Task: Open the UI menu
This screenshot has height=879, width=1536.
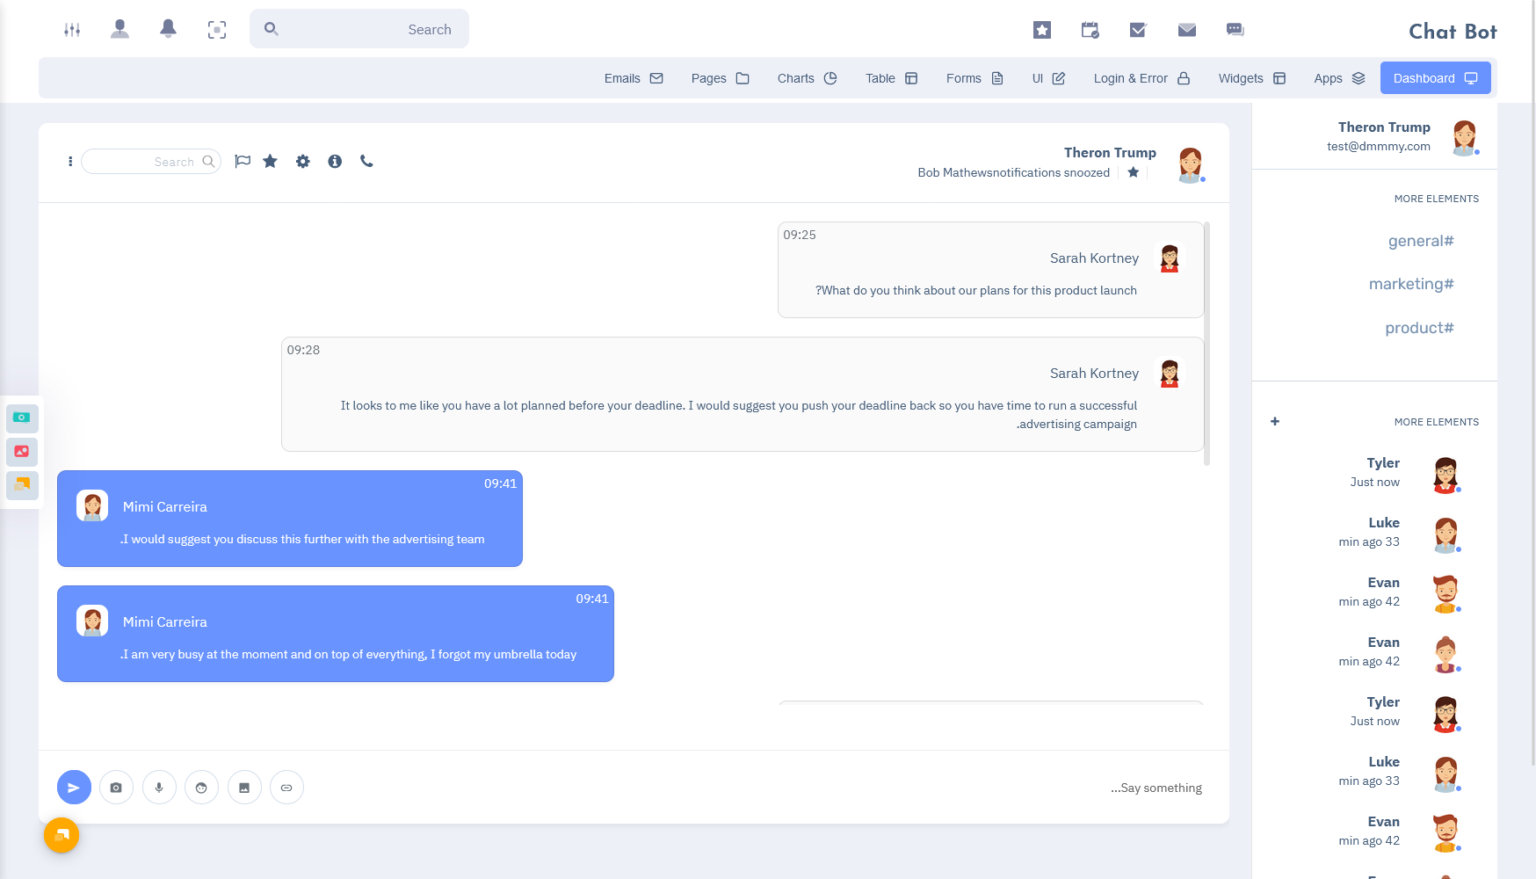Action: tap(1048, 78)
